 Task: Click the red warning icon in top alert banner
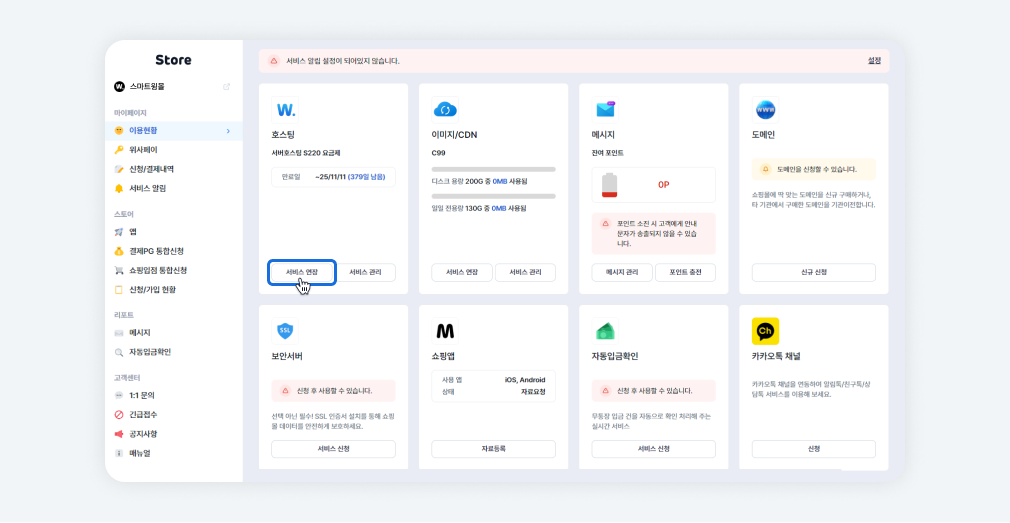274,61
